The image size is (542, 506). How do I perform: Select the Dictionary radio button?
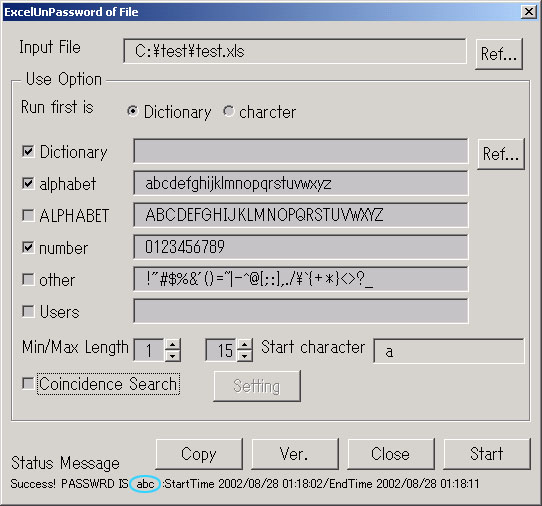click(x=132, y=111)
